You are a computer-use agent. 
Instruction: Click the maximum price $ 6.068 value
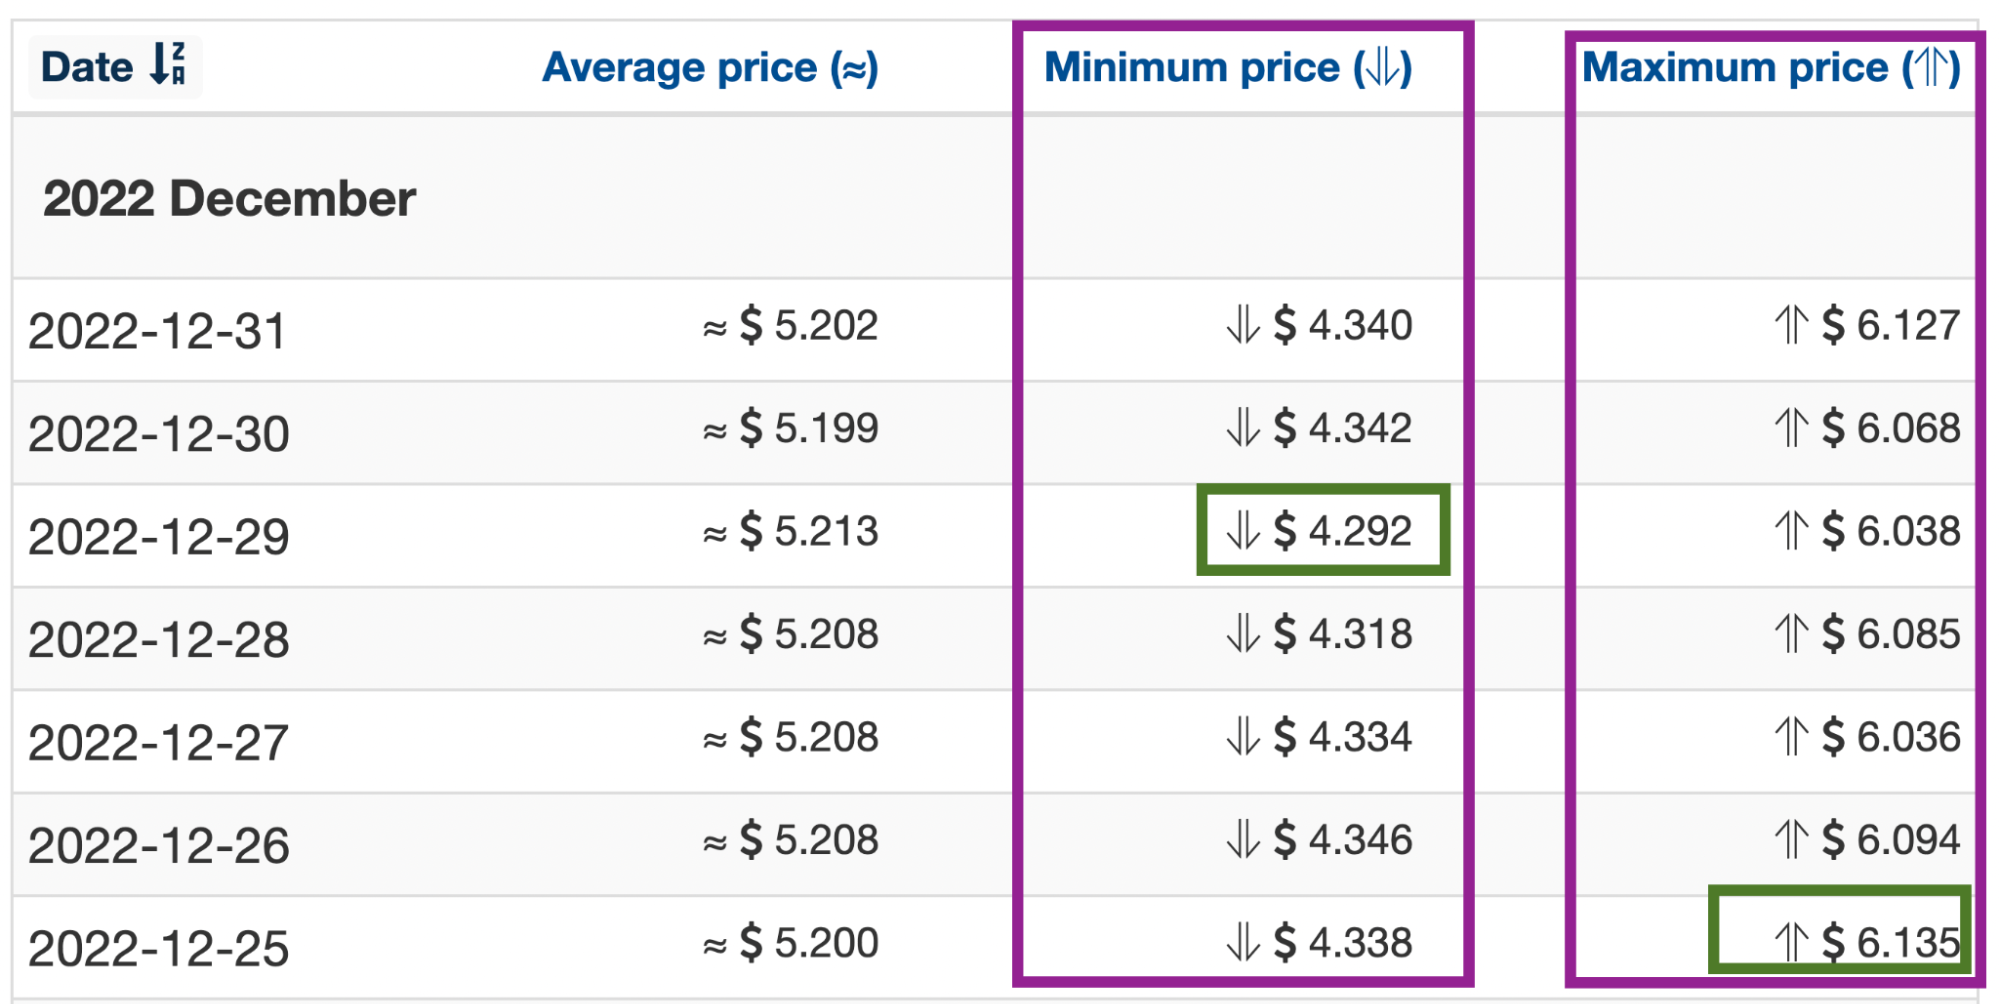coord(1891,427)
